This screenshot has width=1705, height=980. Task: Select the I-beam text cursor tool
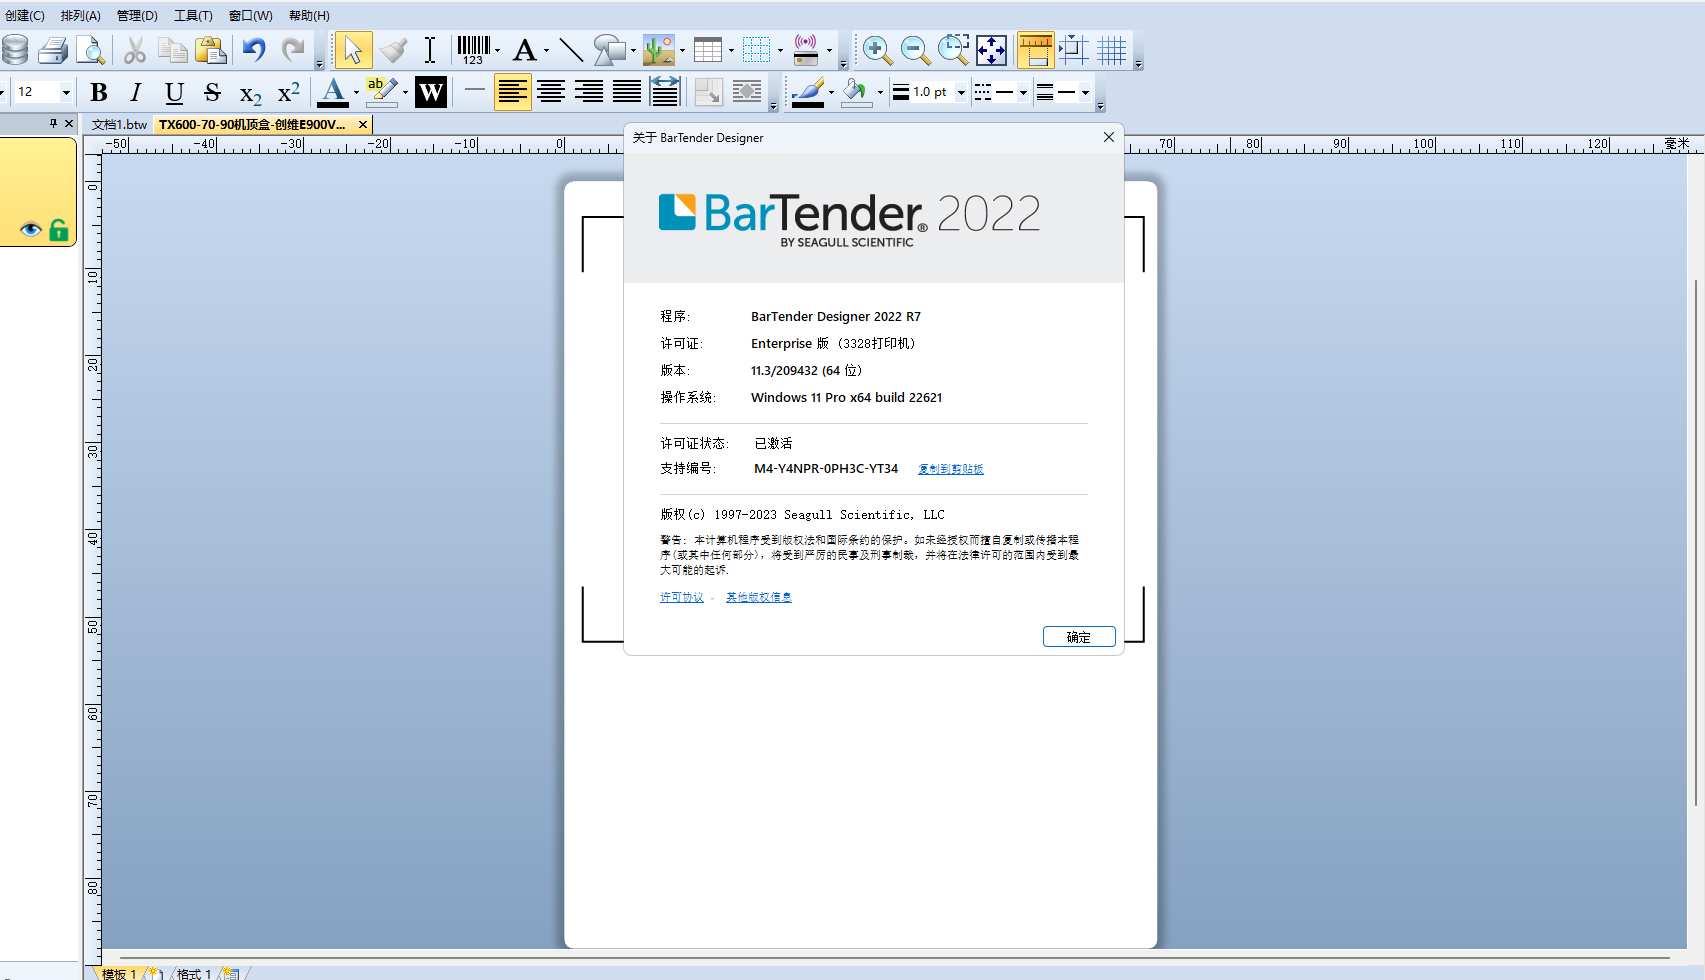(430, 50)
